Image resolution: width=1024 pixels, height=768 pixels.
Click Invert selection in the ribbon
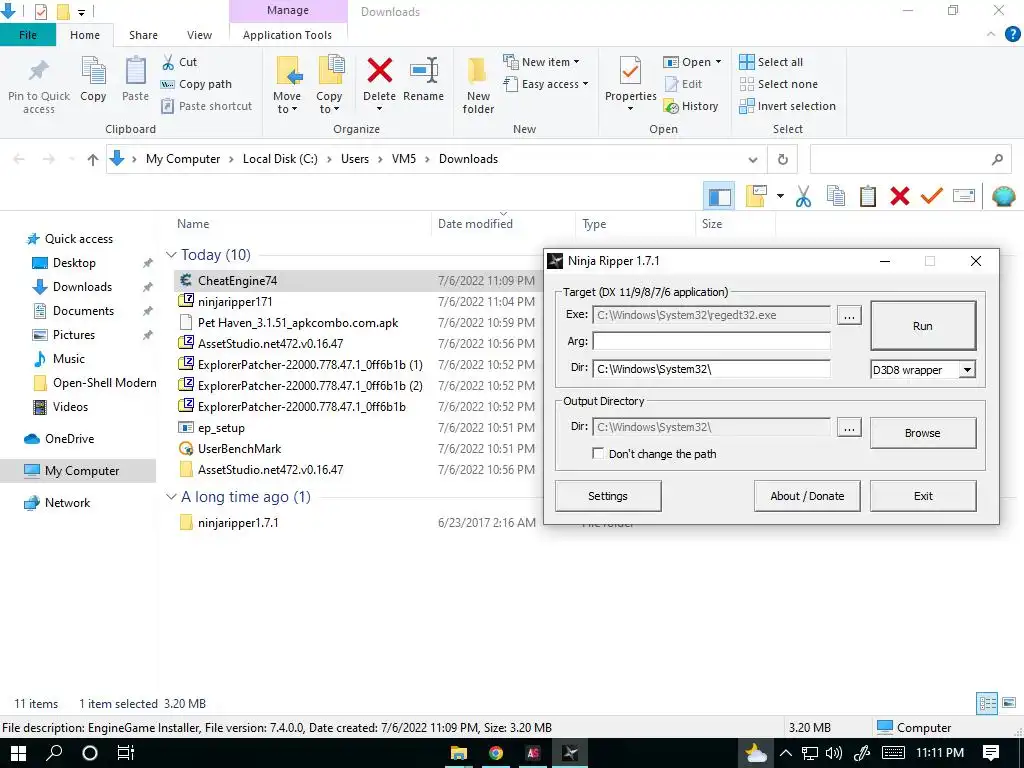(788, 106)
